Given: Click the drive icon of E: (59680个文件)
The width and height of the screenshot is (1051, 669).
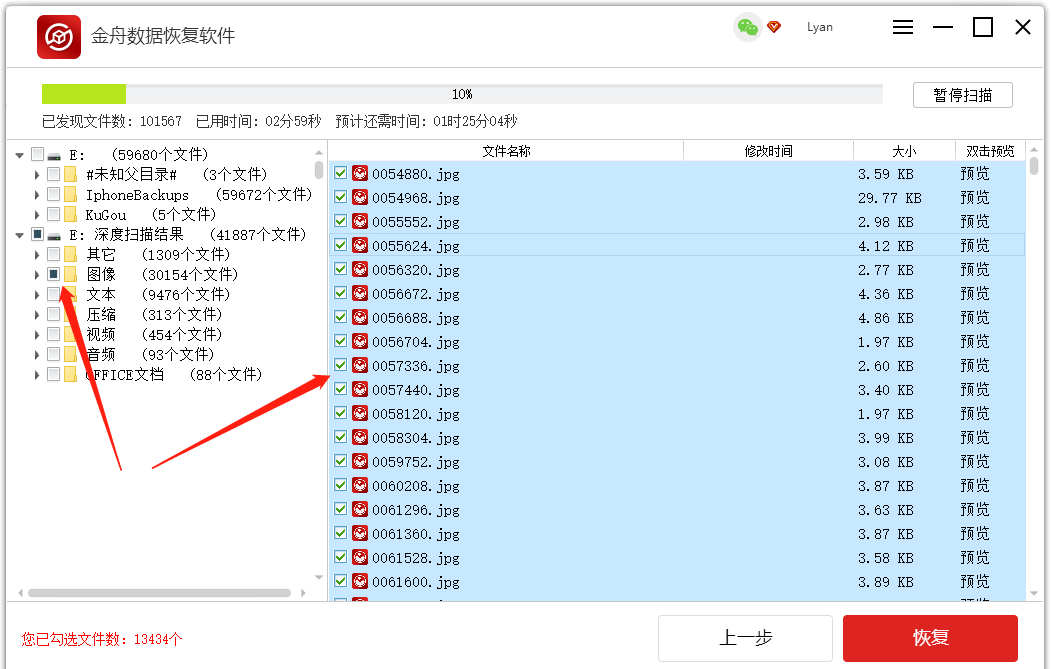Looking at the screenshot, I should pos(54,156).
